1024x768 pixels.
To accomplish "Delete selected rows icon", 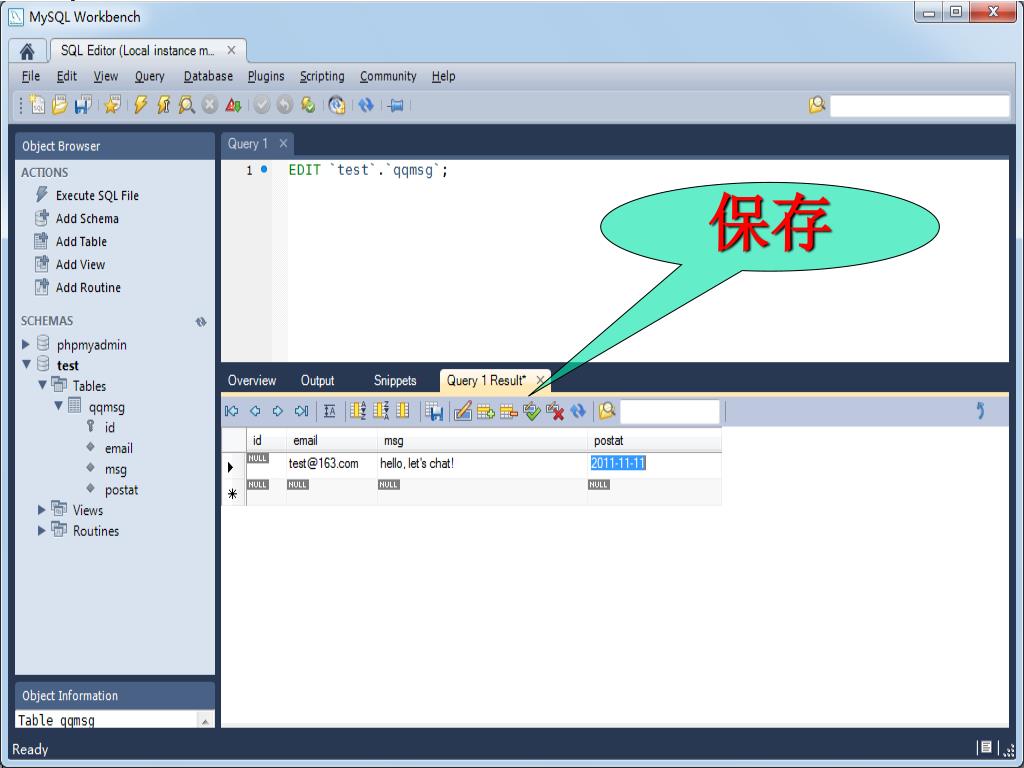I will [x=509, y=411].
